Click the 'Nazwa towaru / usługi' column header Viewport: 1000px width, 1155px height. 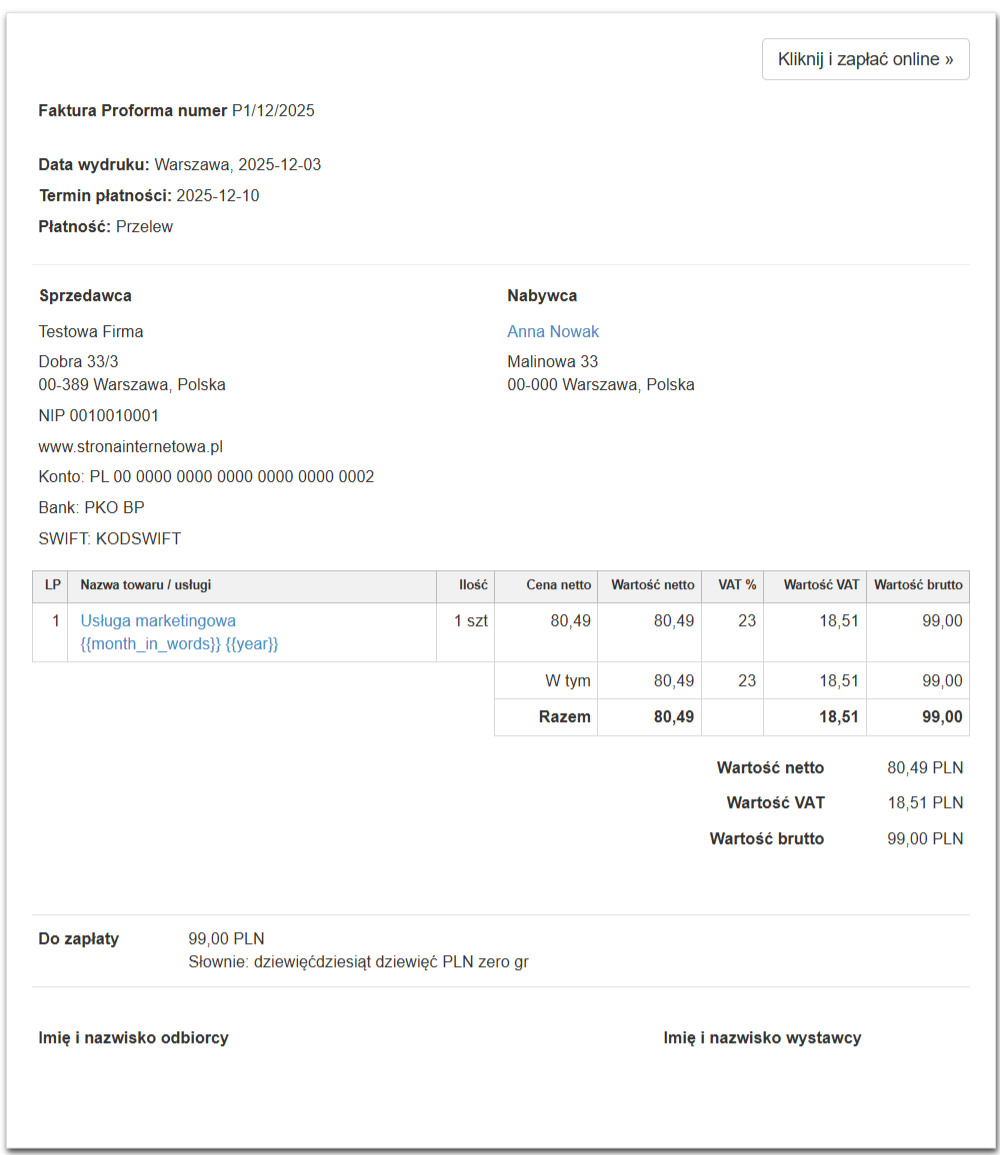[x=146, y=585]
